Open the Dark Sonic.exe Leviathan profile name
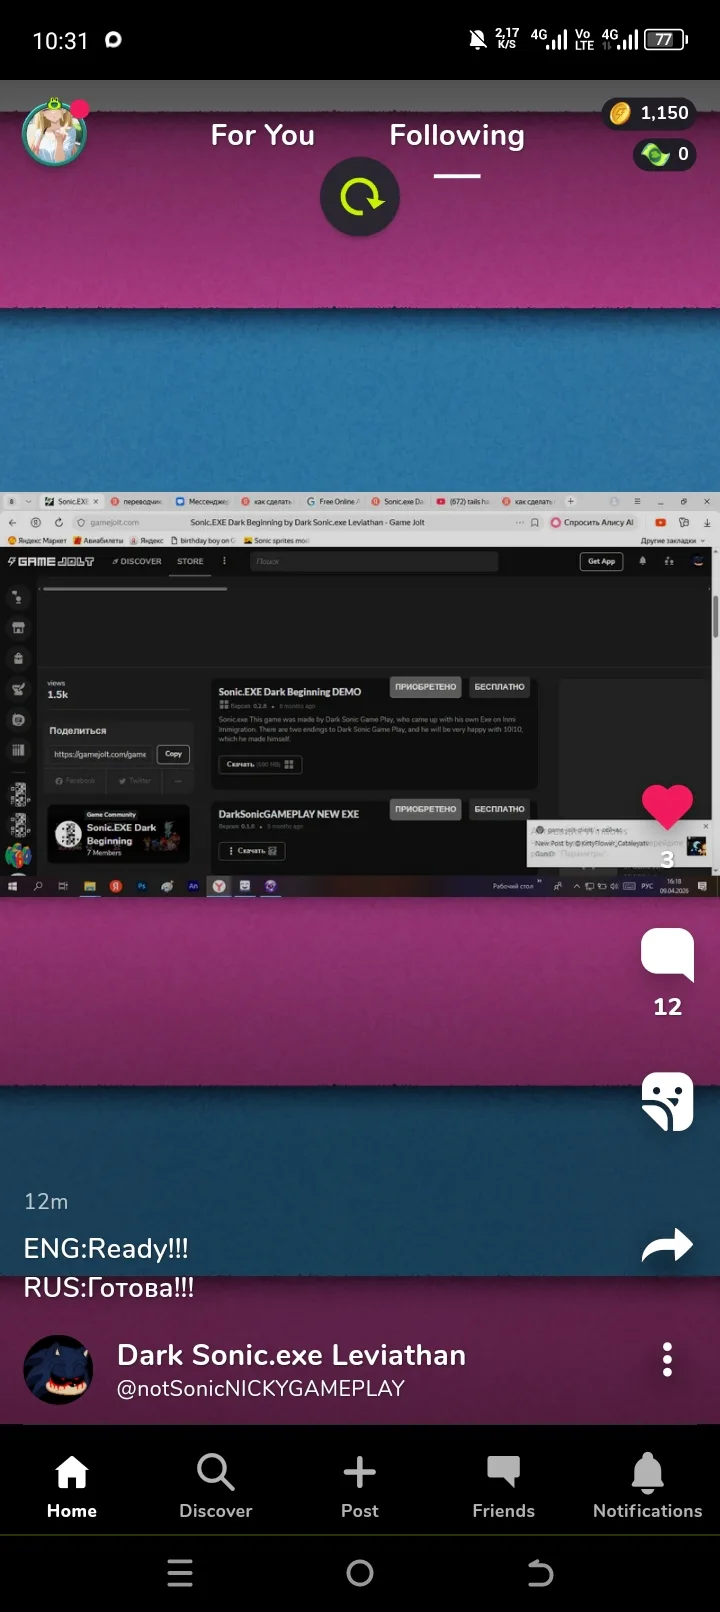 [292, 1355]
